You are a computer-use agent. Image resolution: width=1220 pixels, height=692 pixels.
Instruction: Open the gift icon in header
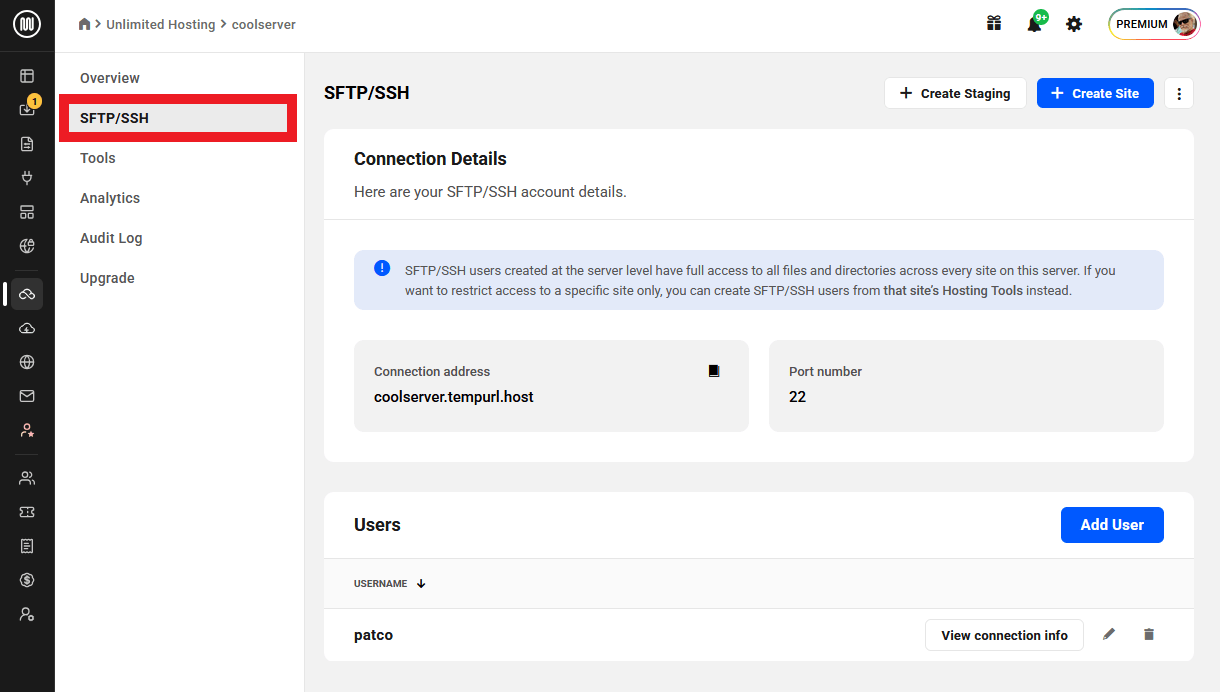[x=994, y=24]
